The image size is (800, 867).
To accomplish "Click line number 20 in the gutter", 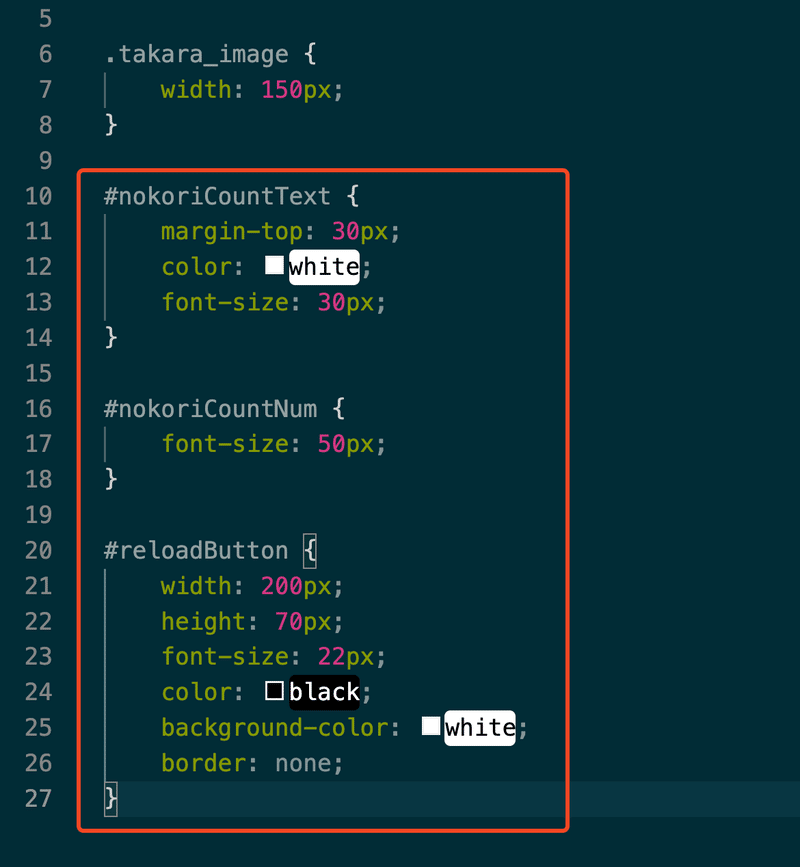I will point(39,551).
